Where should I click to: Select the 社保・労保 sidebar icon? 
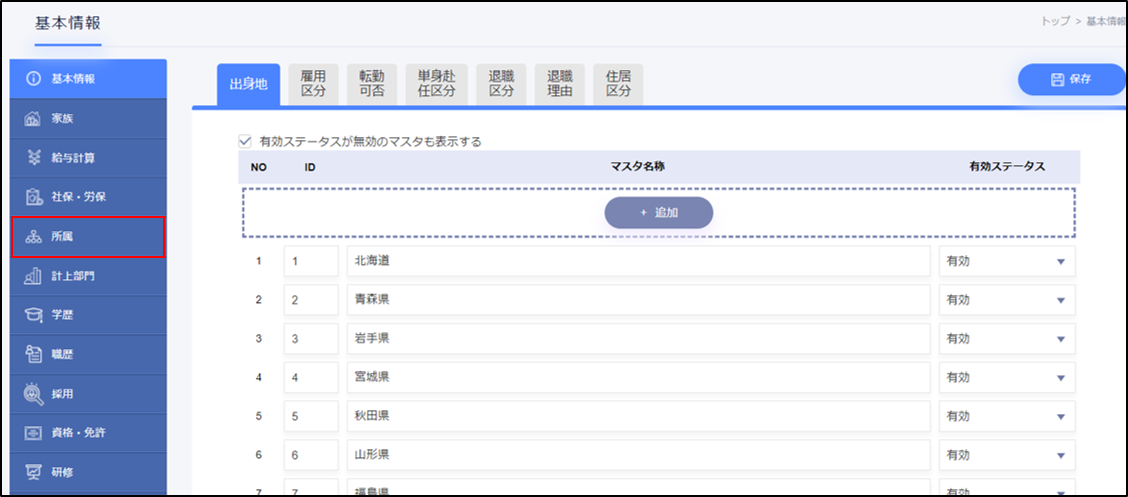click(x=31, y=197)
